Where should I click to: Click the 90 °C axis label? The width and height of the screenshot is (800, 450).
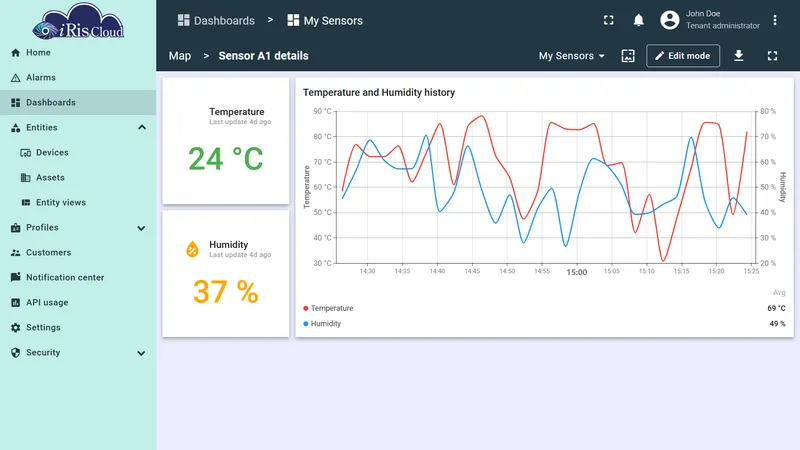click(x=322, y=111)
